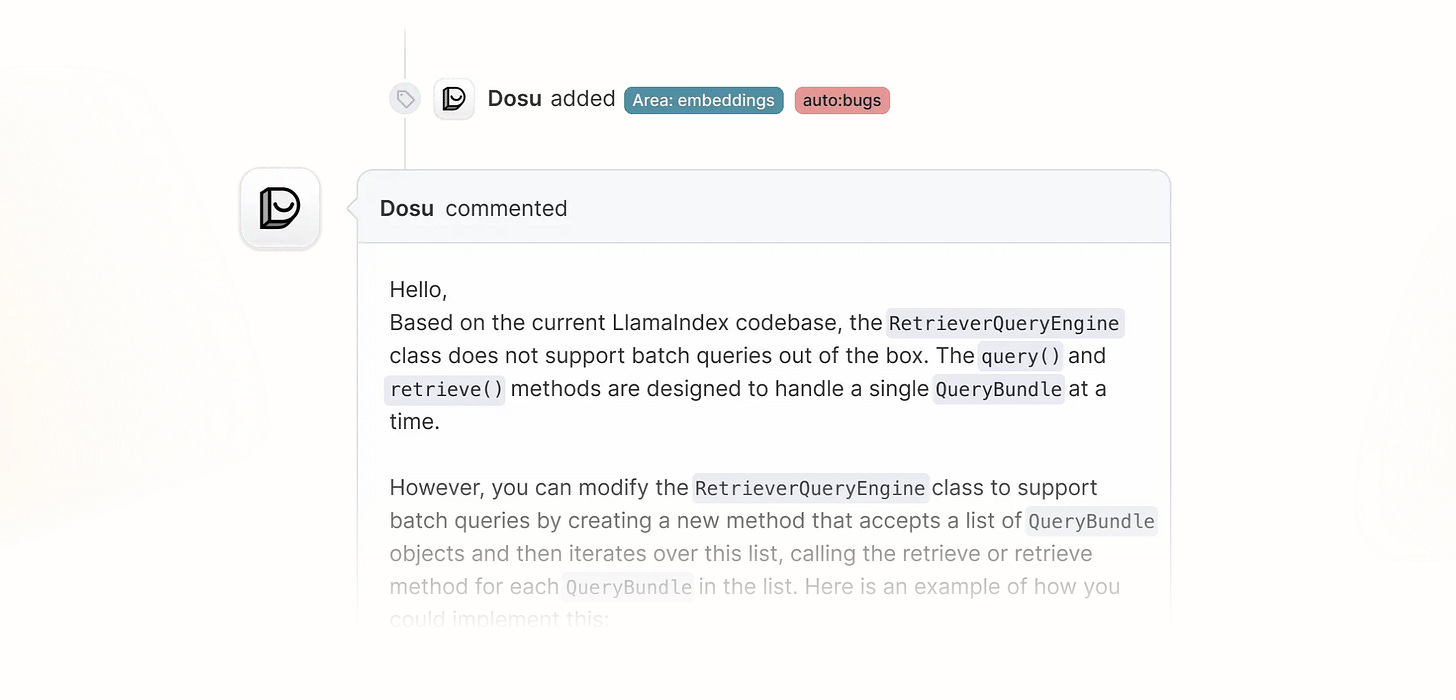Screen dimensions: 1456x700
Task: Click the small Dosu avatar beside 'added'
Action: pyautogui.click(x=454, y=99)
